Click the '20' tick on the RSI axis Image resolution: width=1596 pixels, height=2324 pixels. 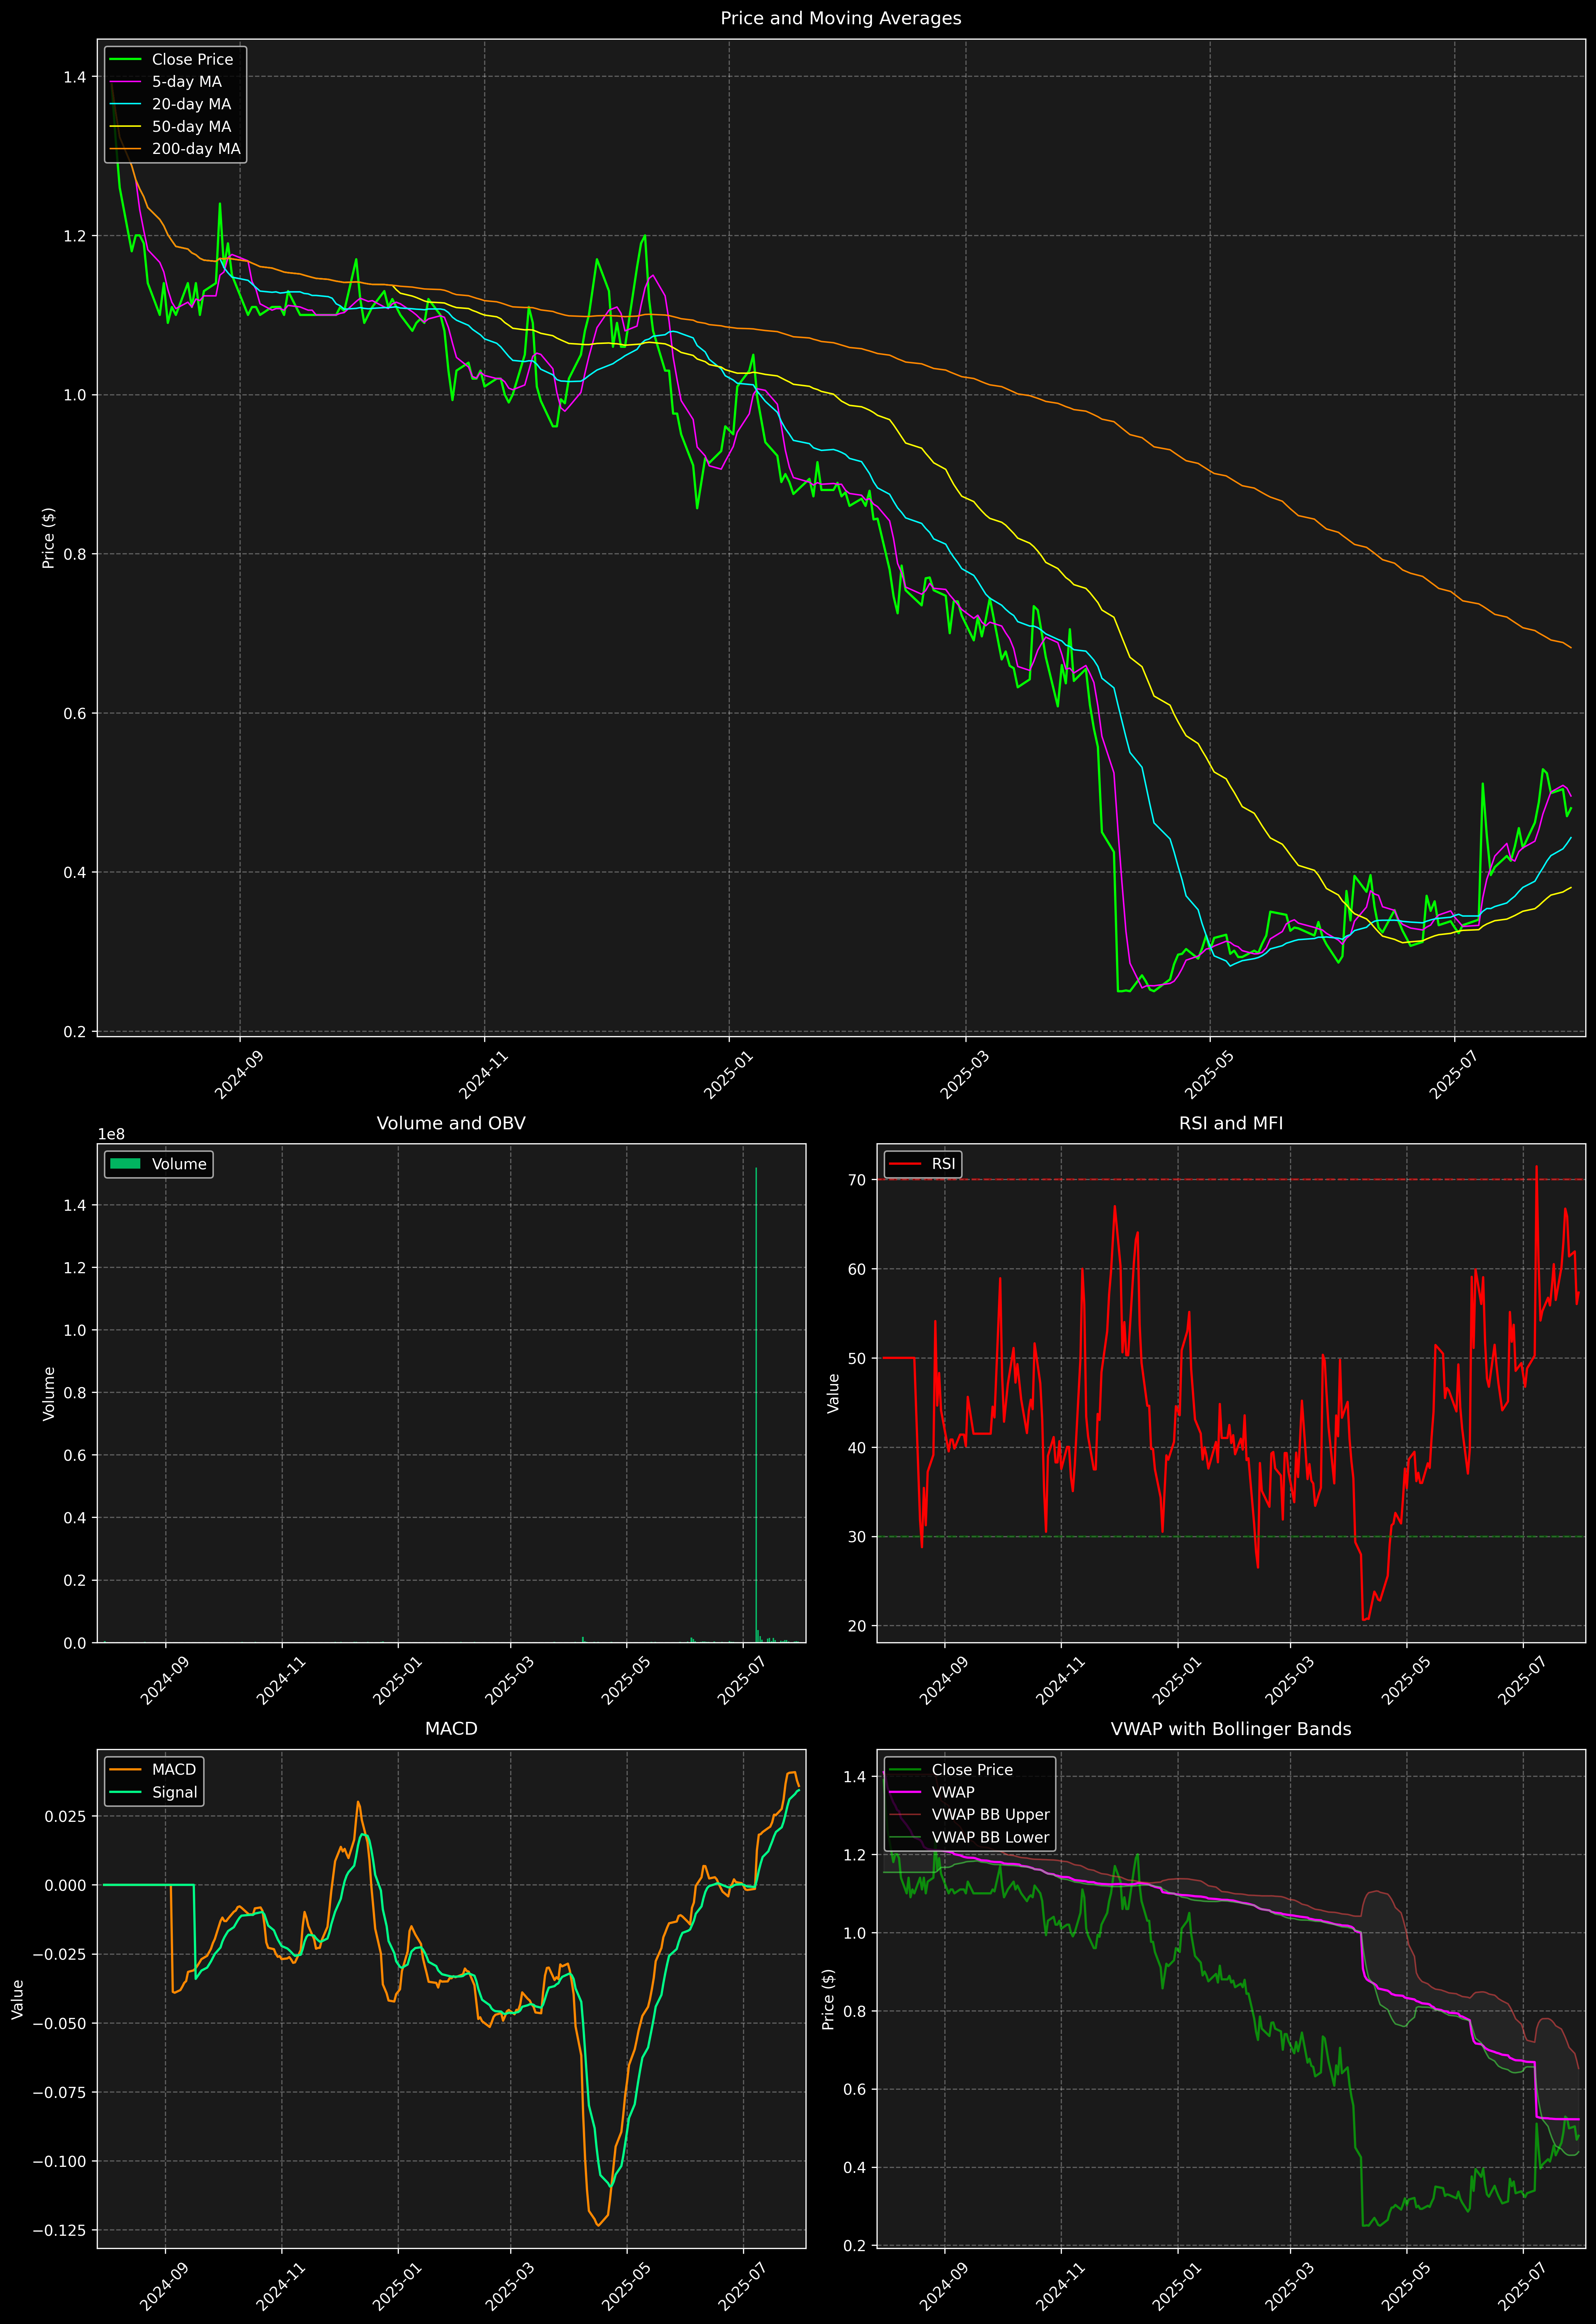pos(857,1626)
